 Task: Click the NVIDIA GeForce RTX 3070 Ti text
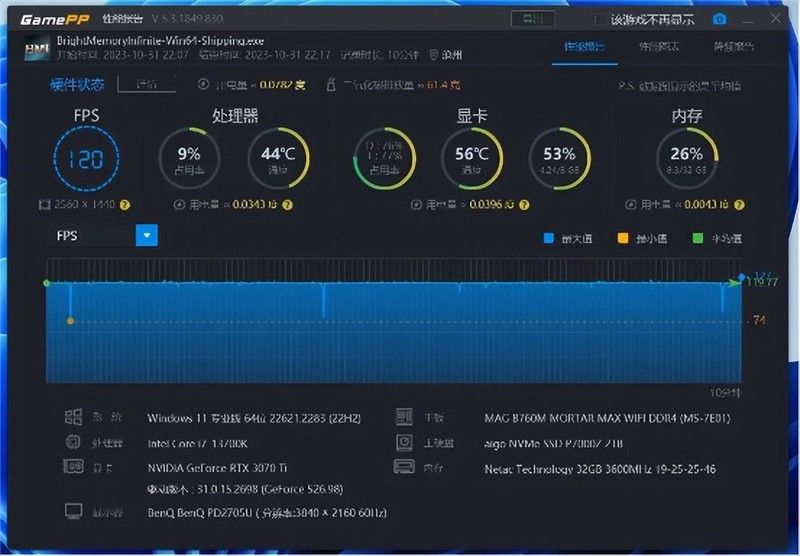point(217,468)
